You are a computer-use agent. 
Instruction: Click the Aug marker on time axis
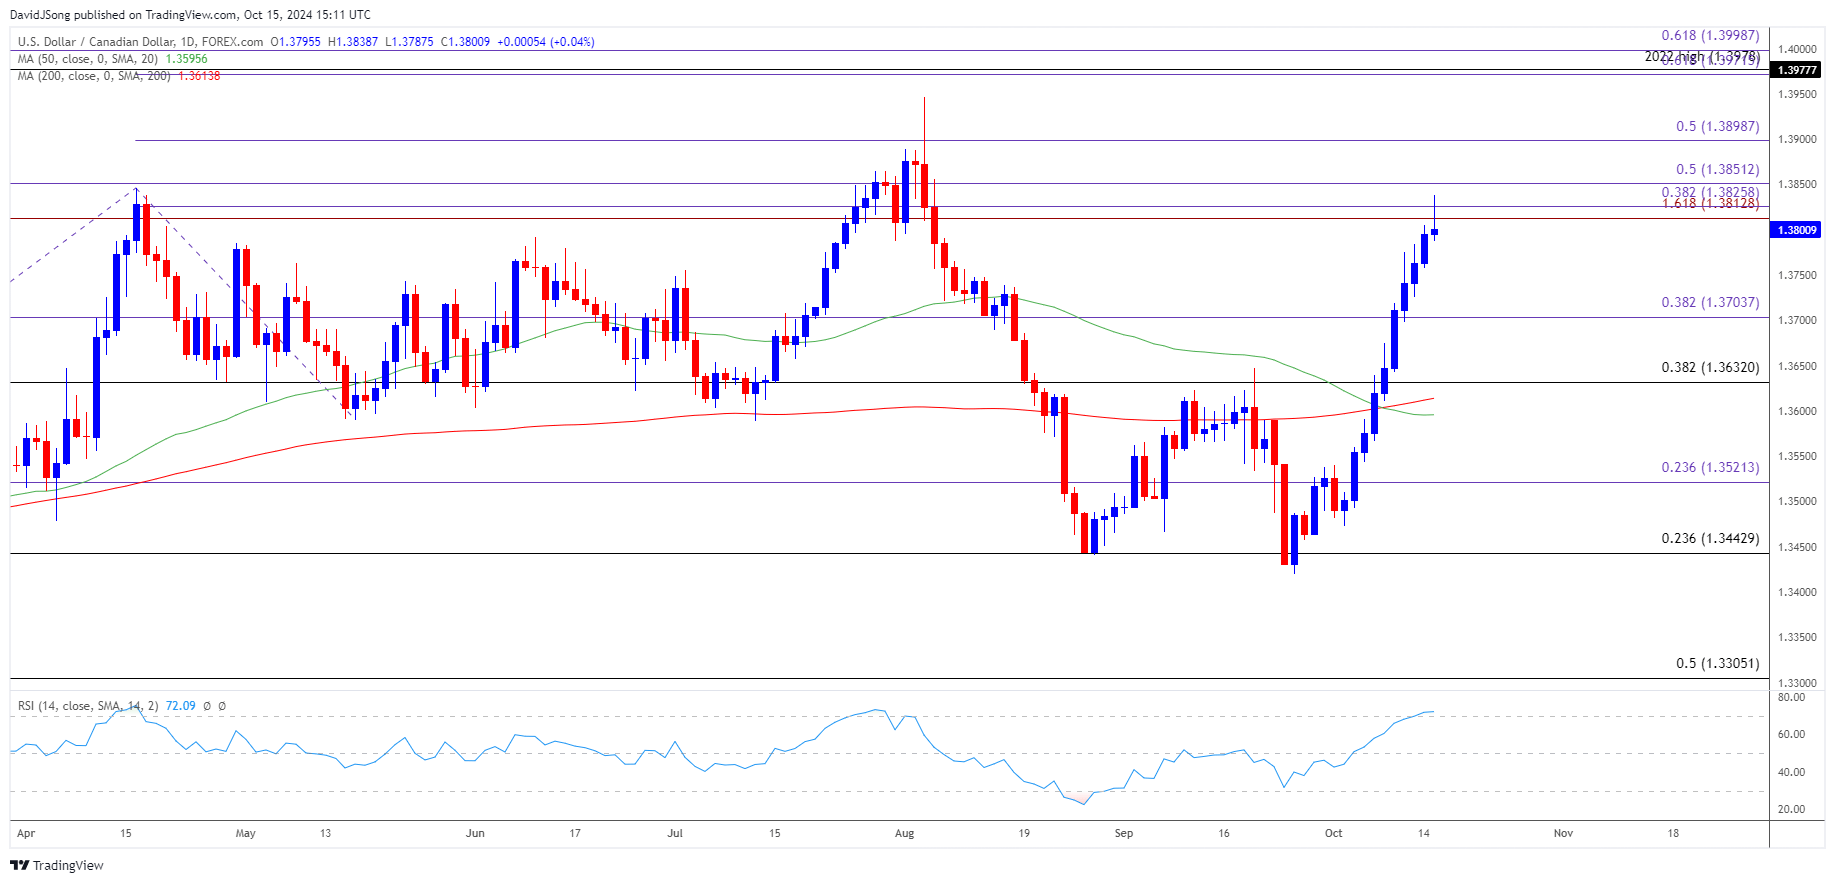pos(904,833)
